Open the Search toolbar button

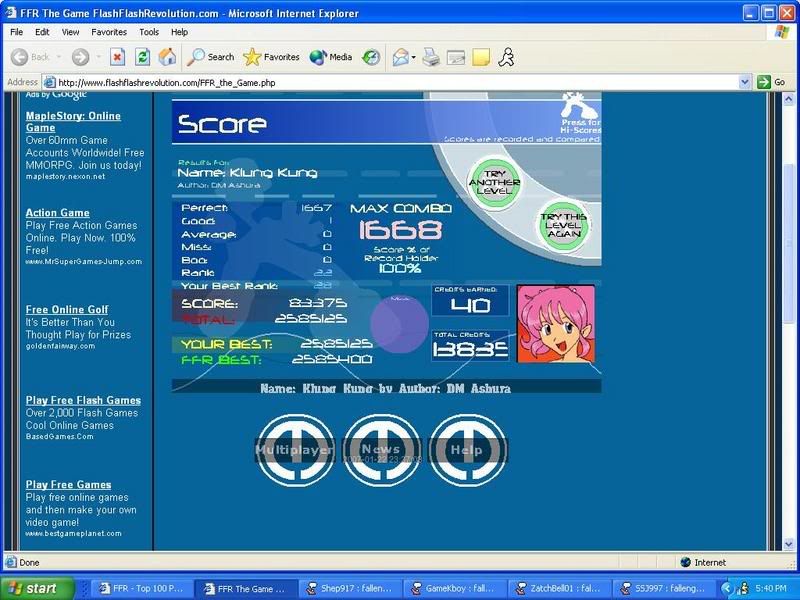pos(210,57)
